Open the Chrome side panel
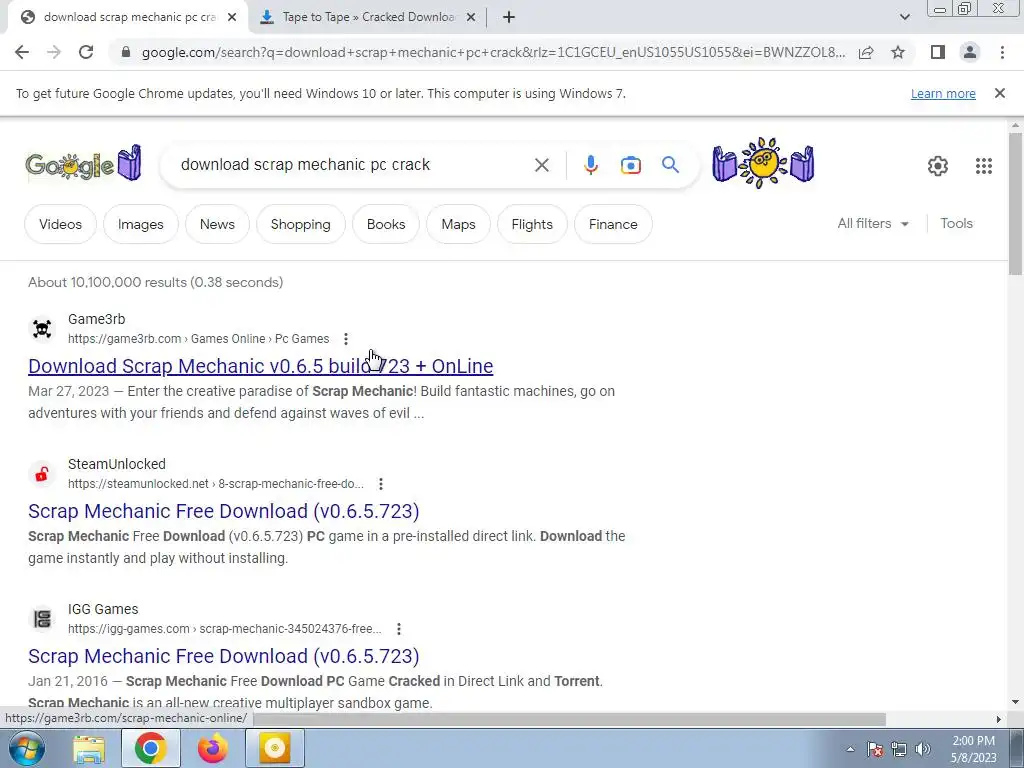 (938, 52)
